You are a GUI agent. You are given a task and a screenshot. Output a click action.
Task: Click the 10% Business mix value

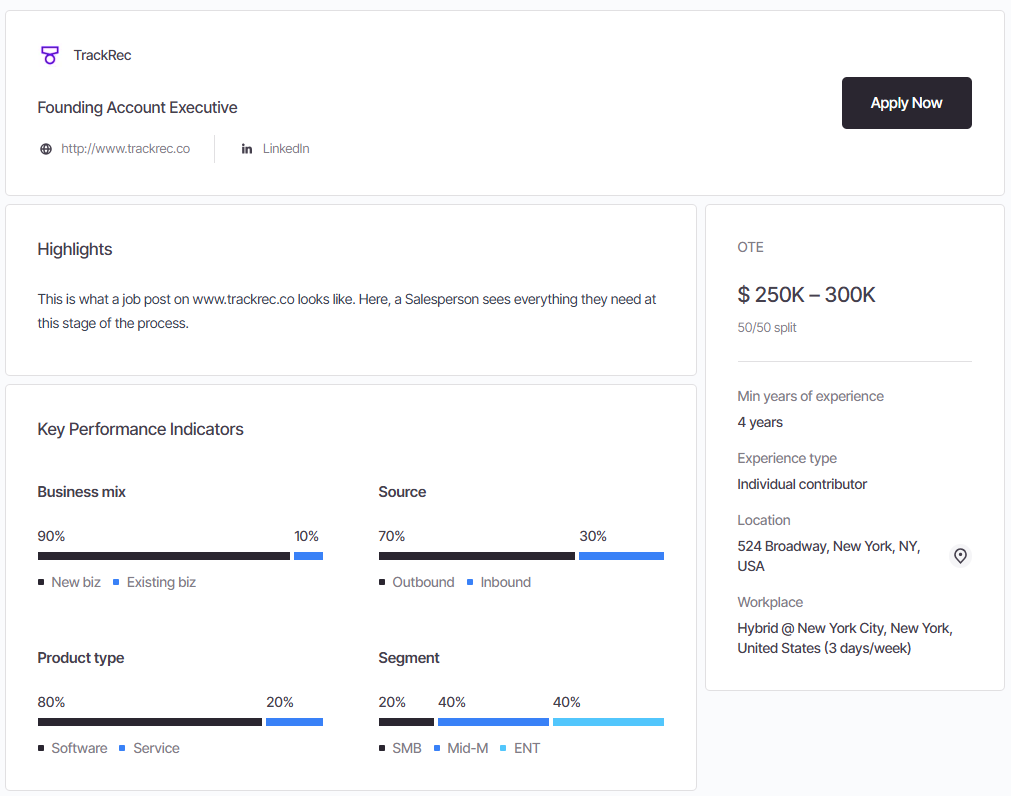306,536
